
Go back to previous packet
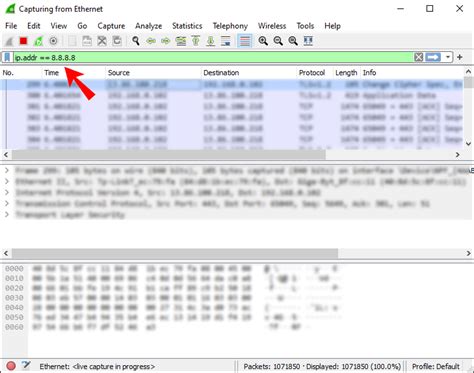(x=151, y=41)
